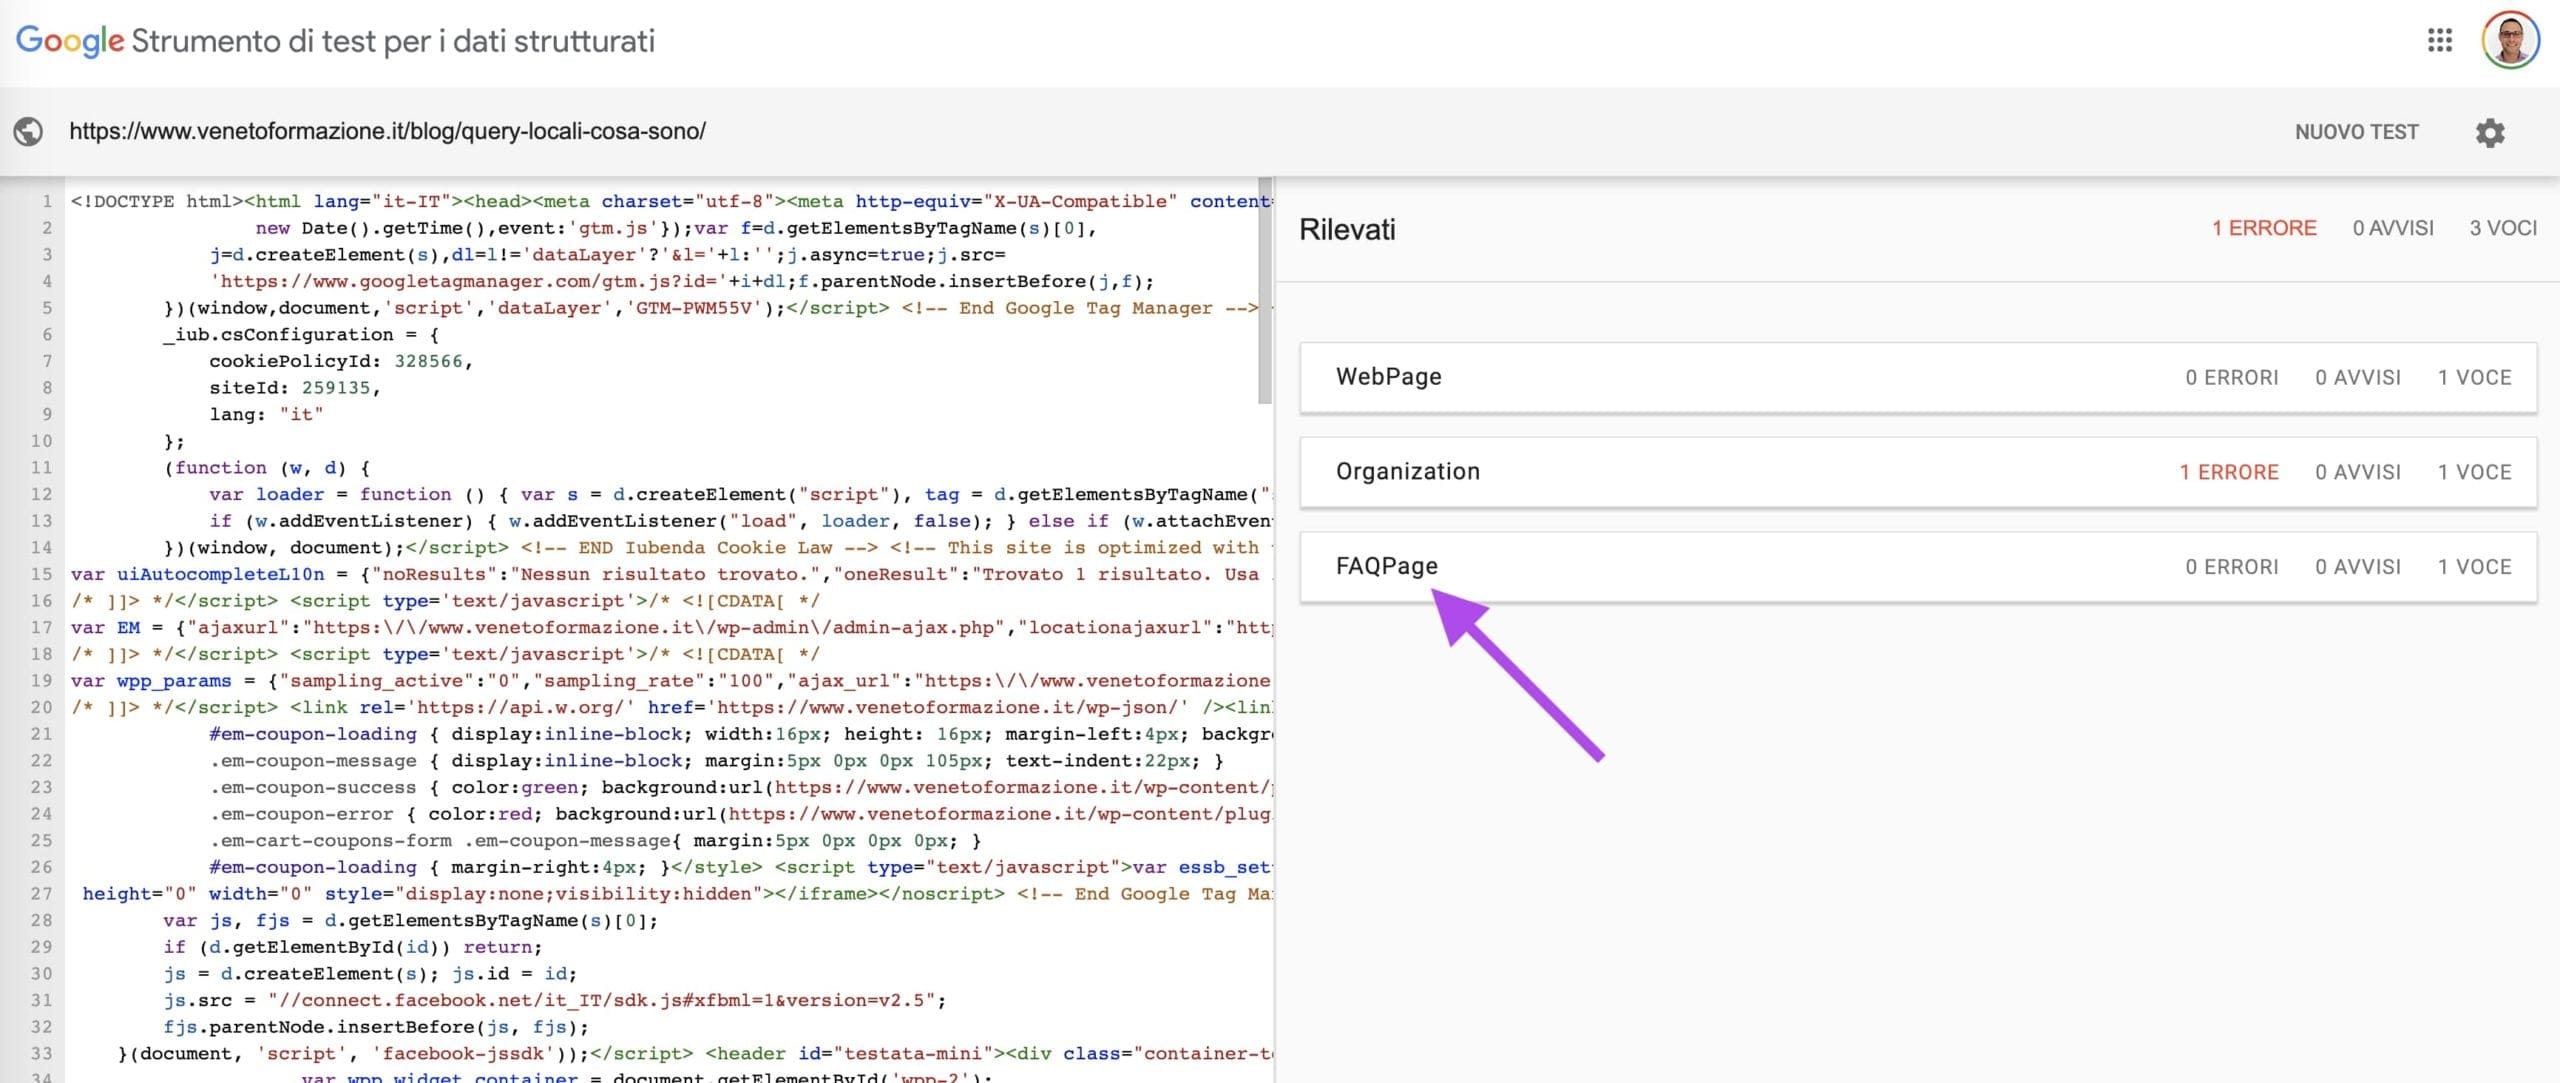Screen dimensions: 2560x1083
Task: Expand the WebPage result row
Action: pos(1918,377)
